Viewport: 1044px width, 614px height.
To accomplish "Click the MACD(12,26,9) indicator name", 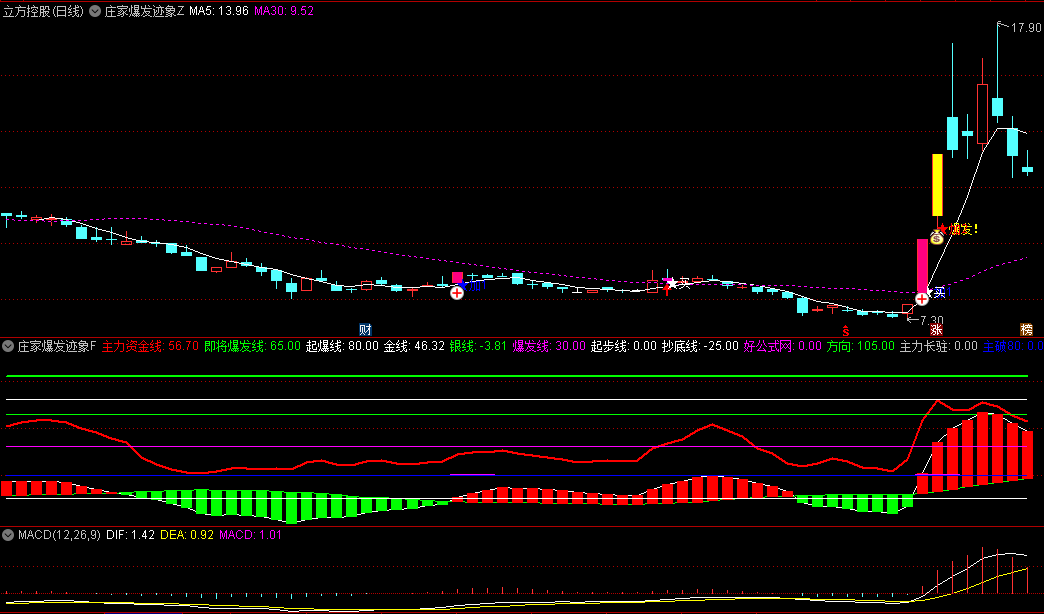I will tap(59, 535).
